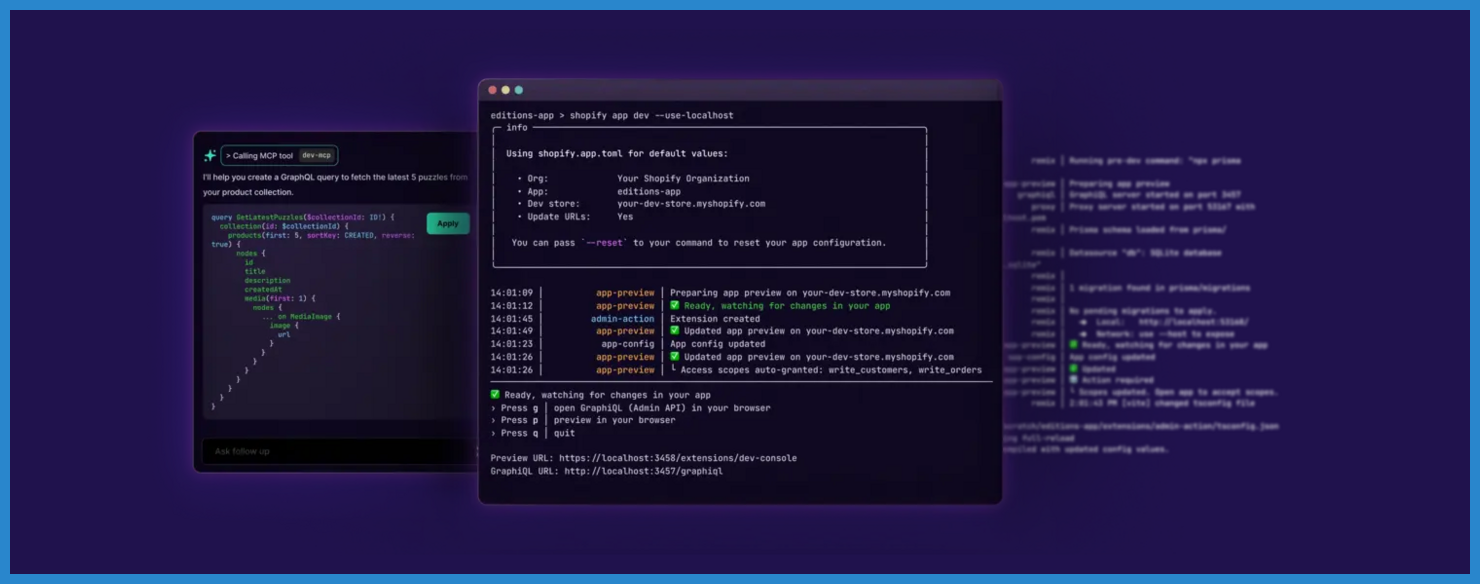The width and height of the screenshot is (1480, 584).
Task: Click the 14:01:09 "Preparing app preview" log line
Action: click(x=720, y=293)
